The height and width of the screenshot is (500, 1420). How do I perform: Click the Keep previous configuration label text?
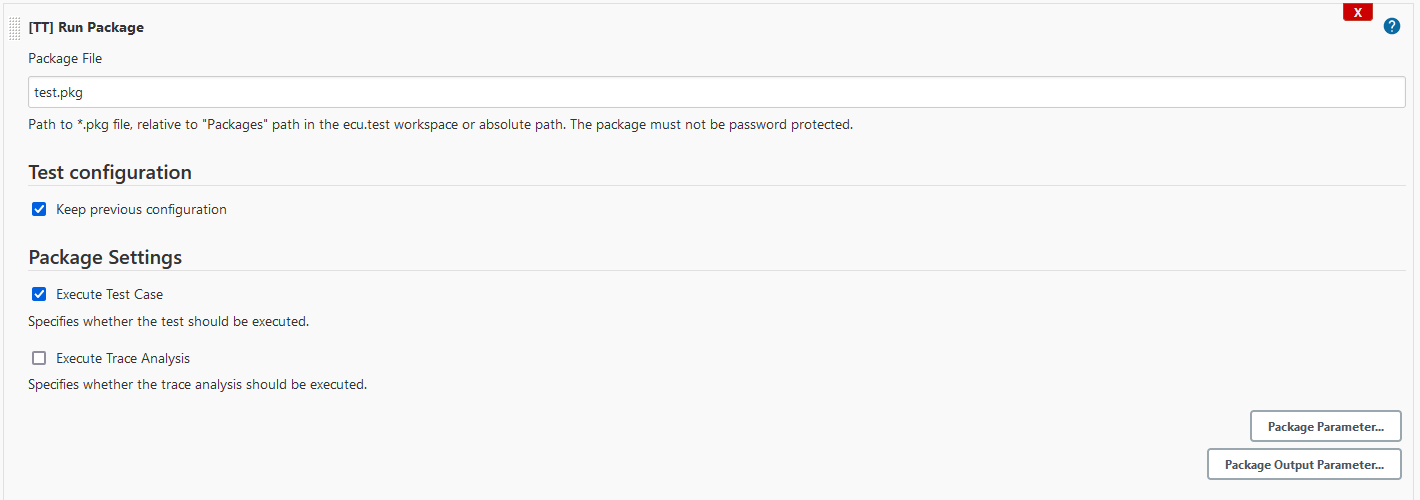141,210
